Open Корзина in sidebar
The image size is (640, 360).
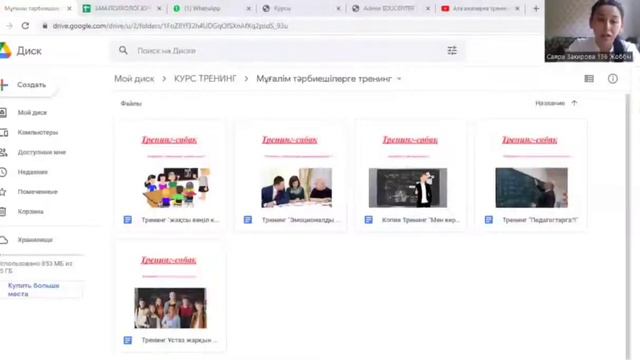click(x=30, y=211)
